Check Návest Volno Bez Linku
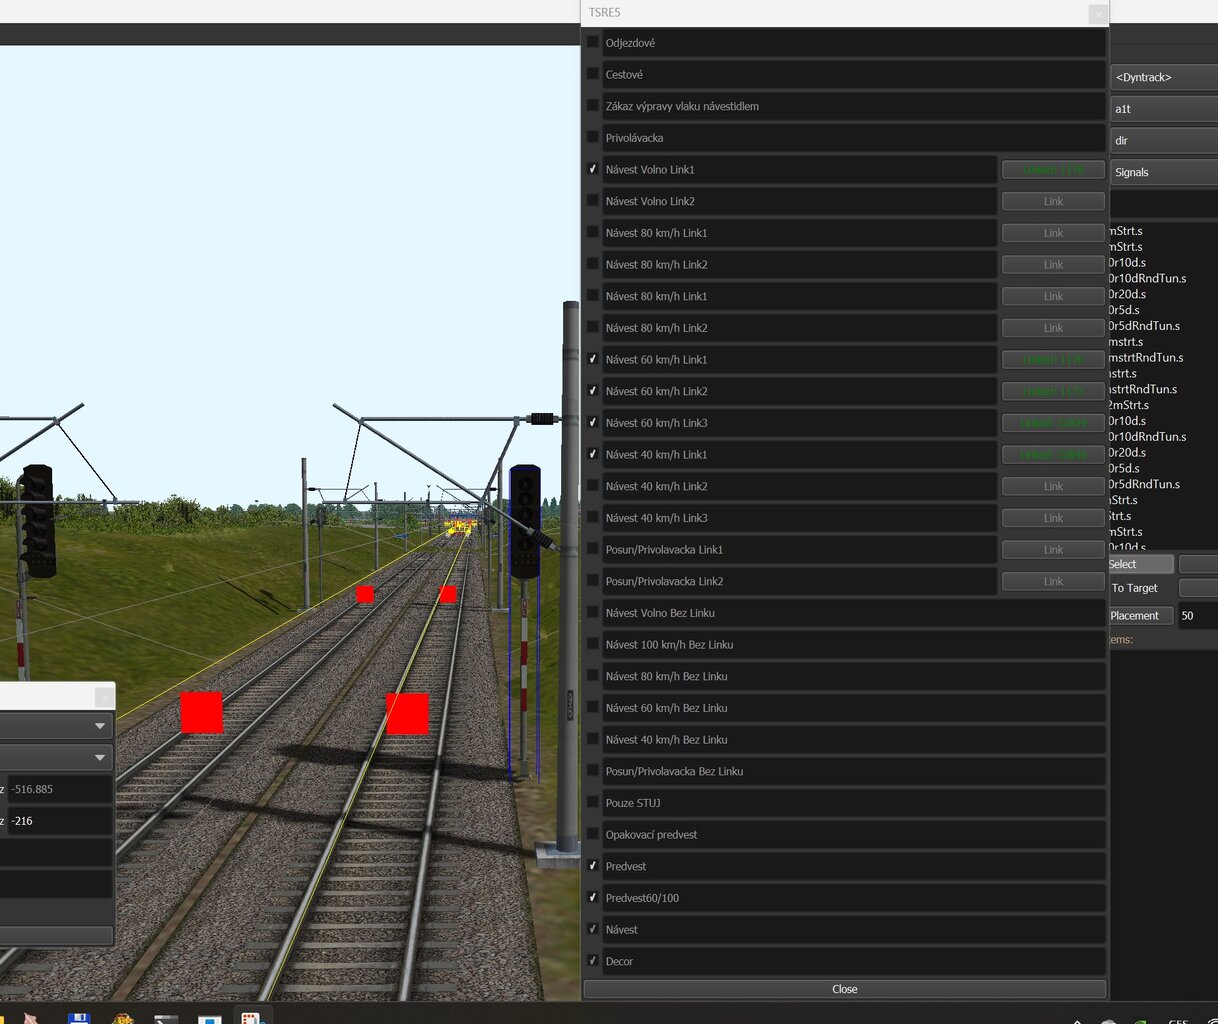1218x1024 pixels. [593, 612]
